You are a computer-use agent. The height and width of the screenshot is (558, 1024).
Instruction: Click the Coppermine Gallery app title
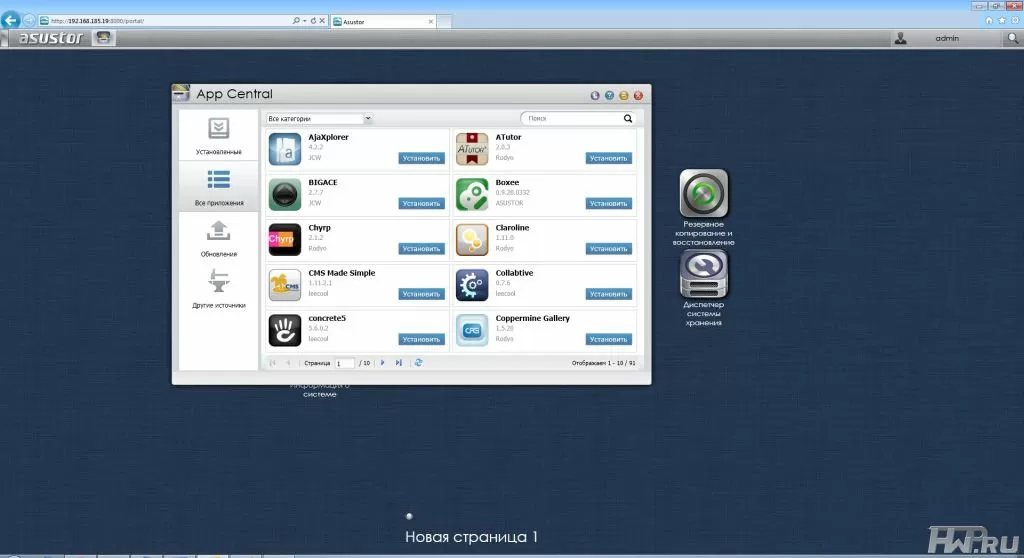click(x=532, y=318)
